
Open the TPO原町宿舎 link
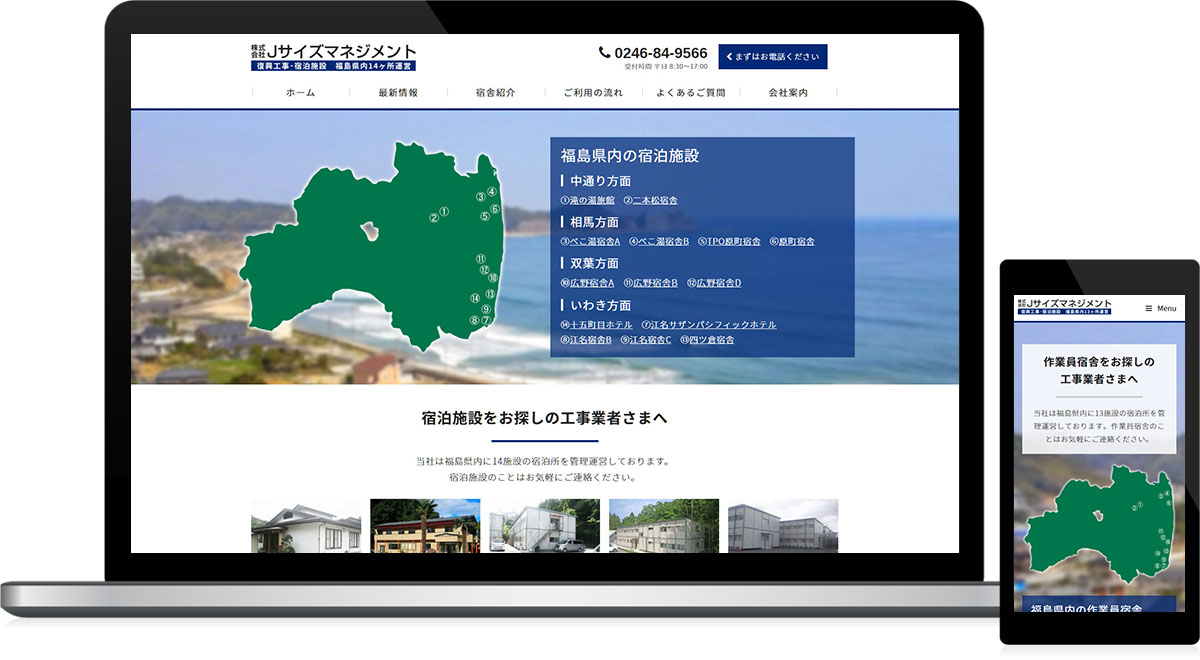pos(731,241)
